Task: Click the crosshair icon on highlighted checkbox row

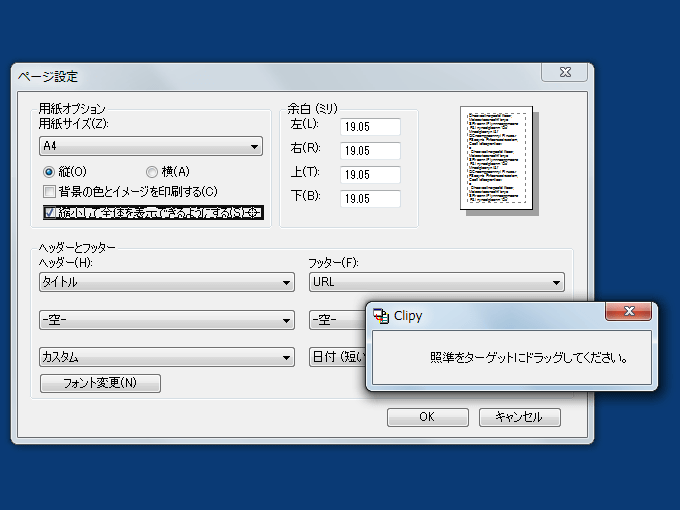Action: (254, 212)
